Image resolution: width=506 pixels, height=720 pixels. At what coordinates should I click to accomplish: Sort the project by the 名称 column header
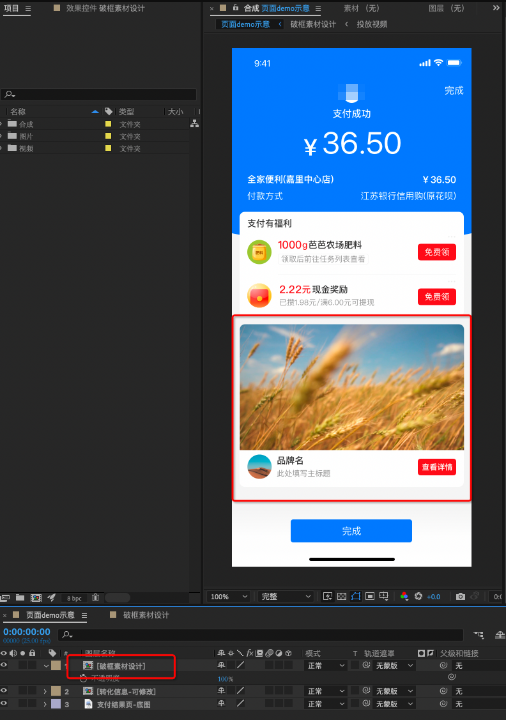(18, 112)
